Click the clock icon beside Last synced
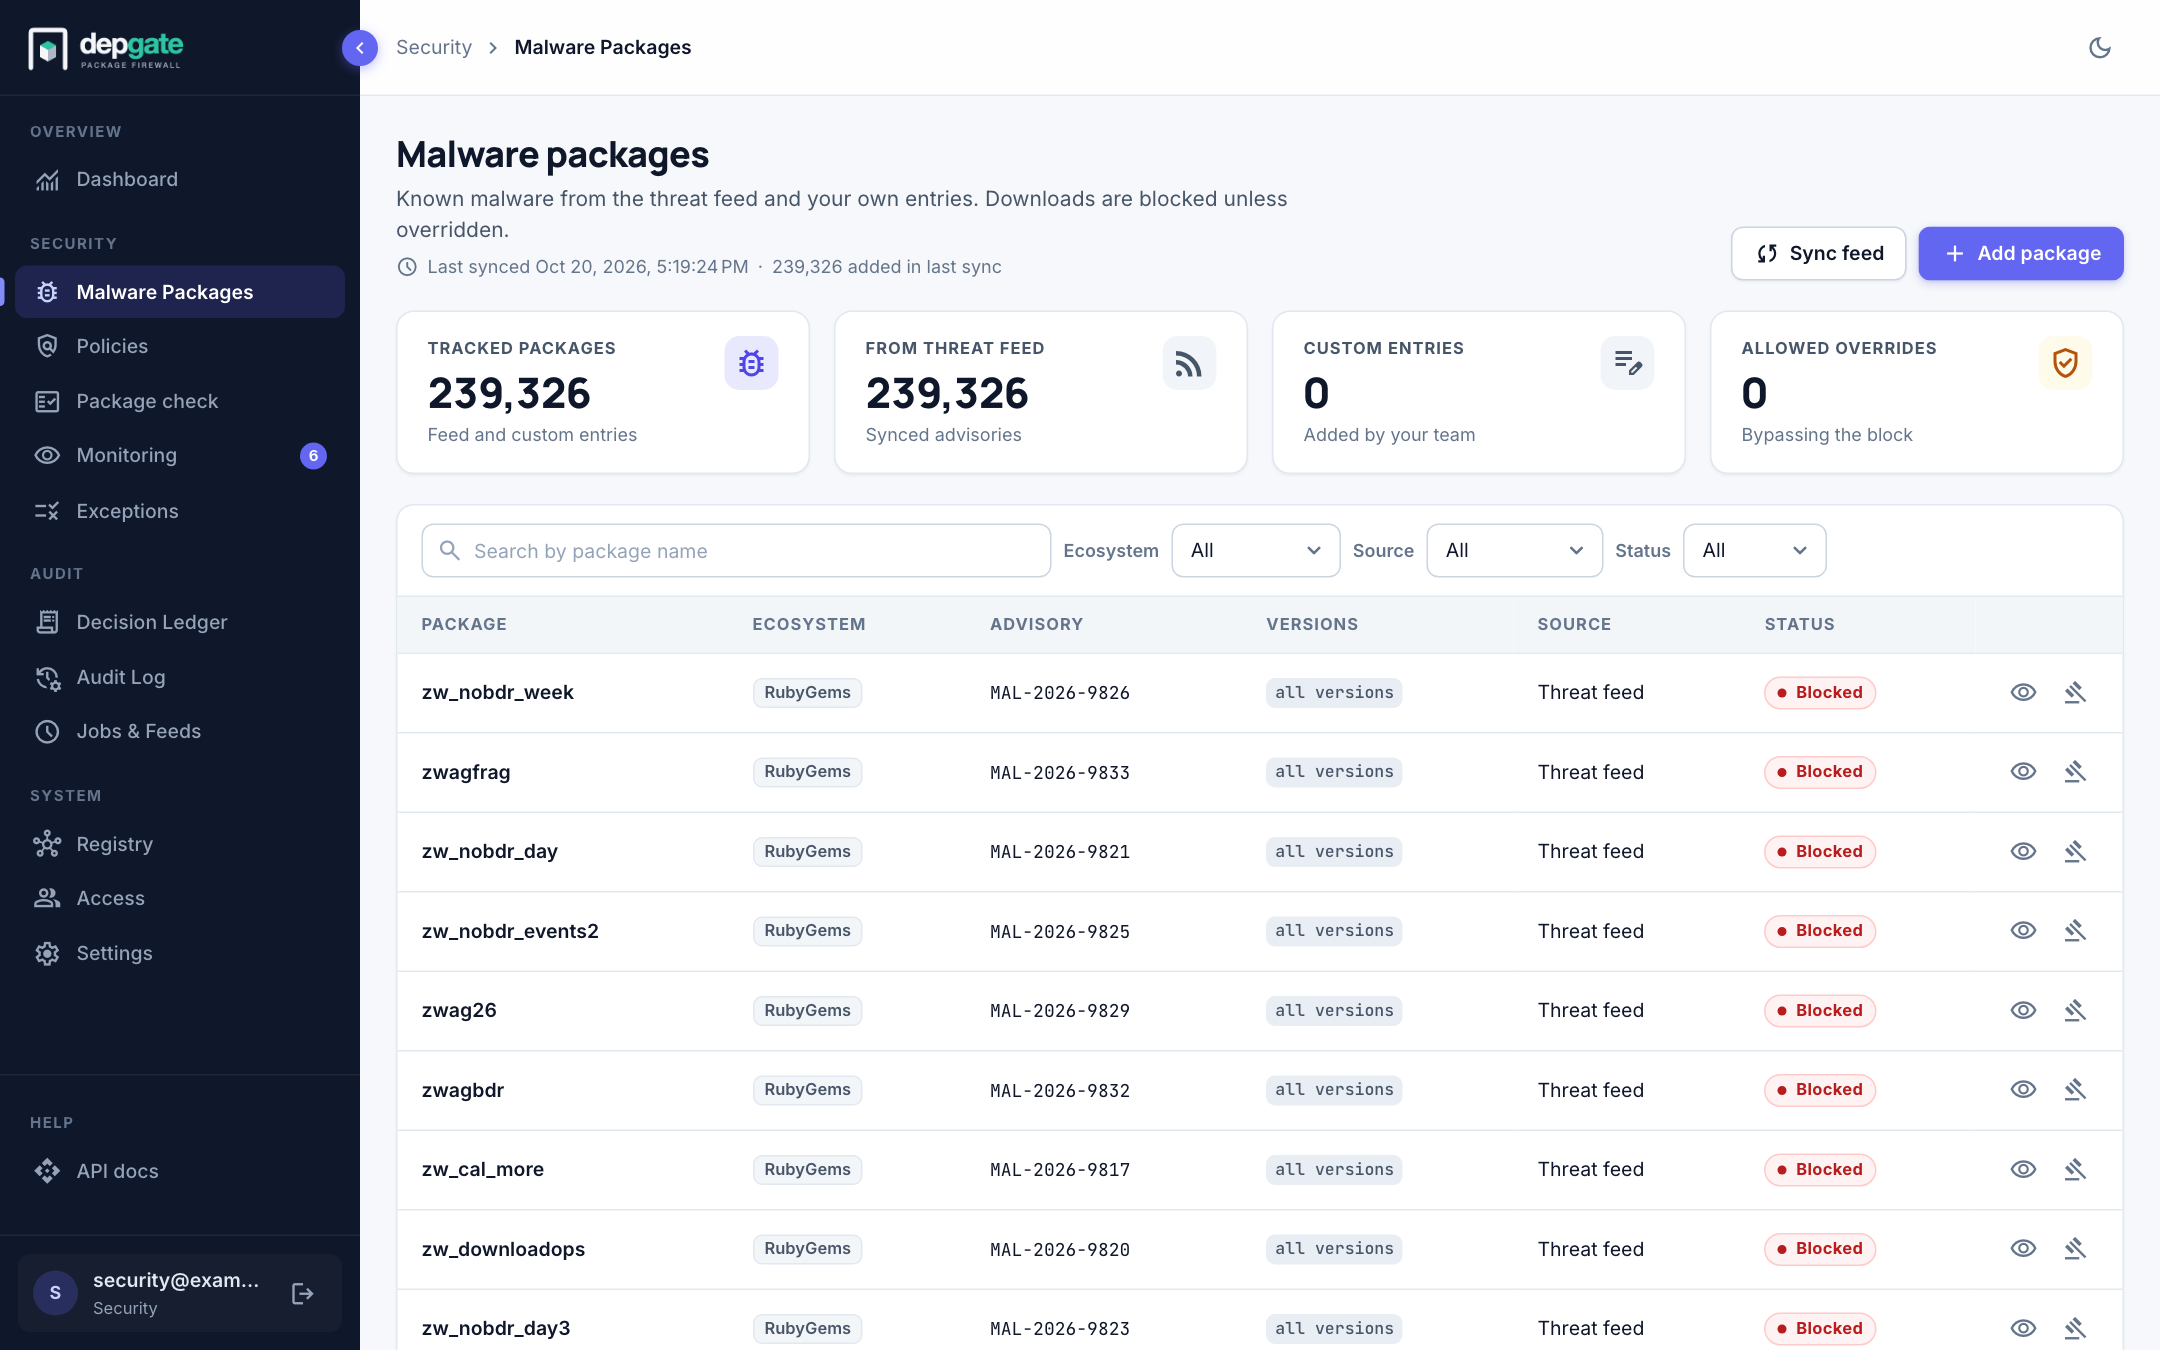 click(407, 267)
